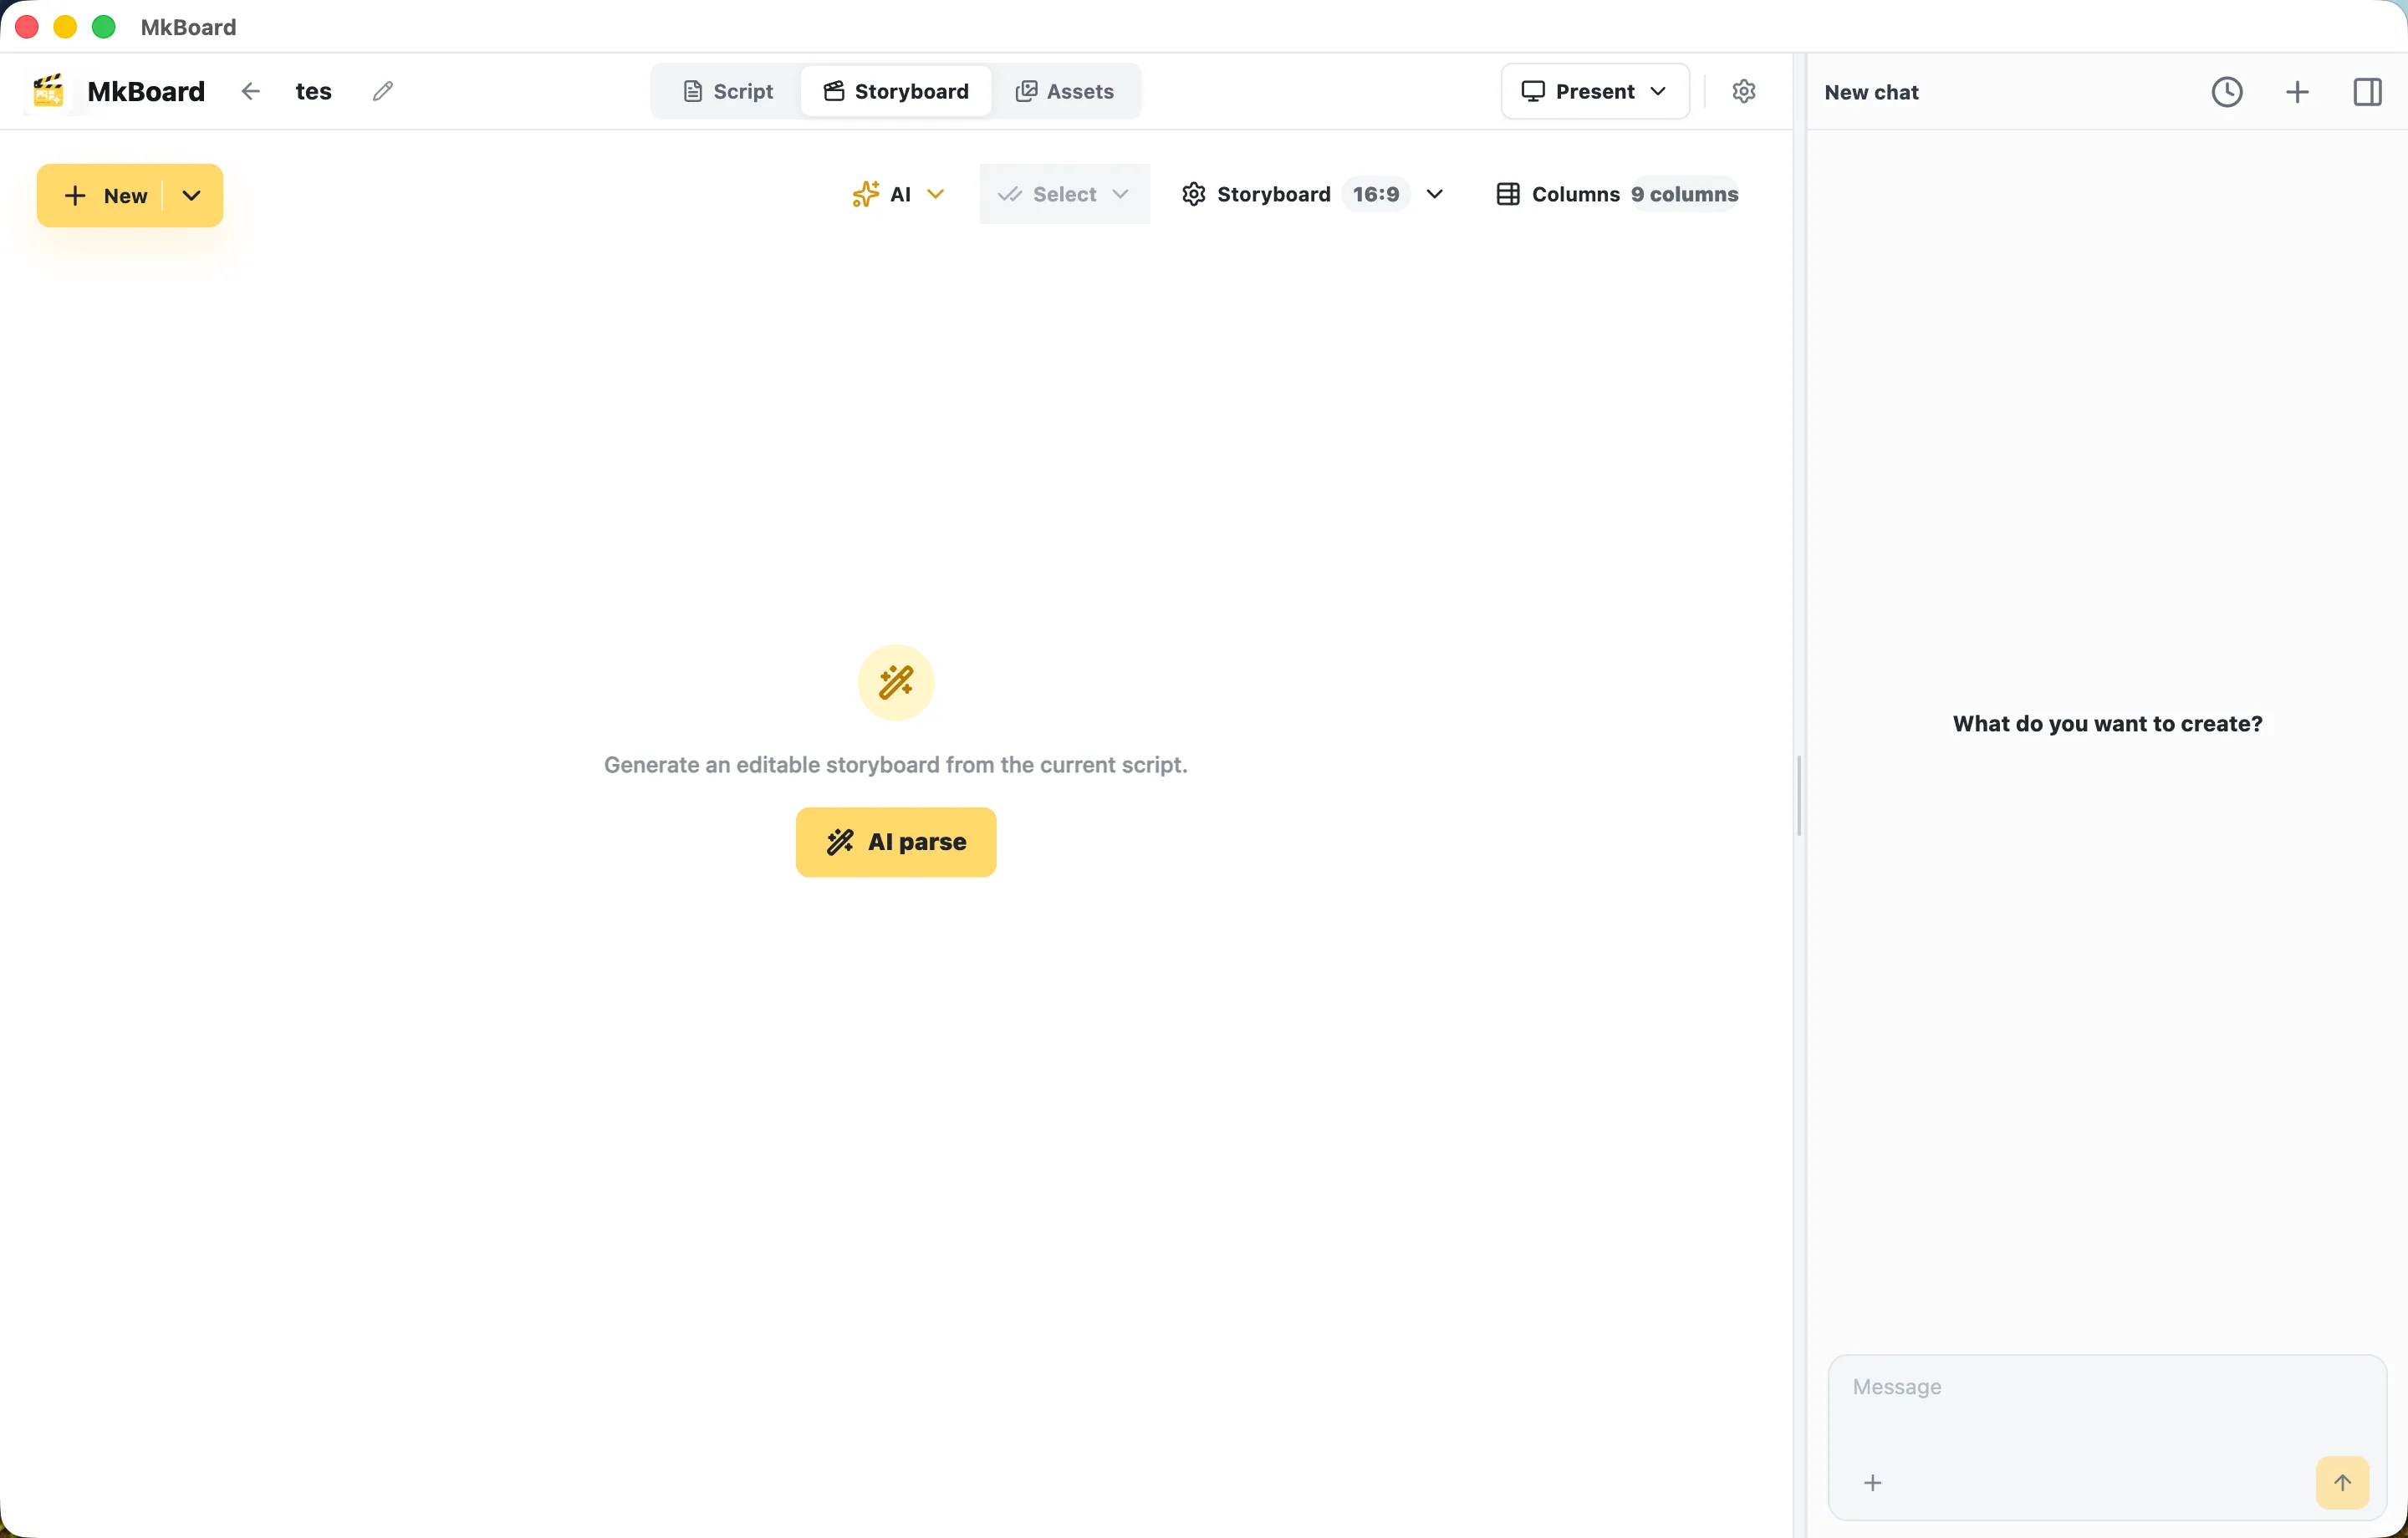Screen dimensions: 2408x1538
Task: Click the magic wand circle icon
Action: click(896, 683)
